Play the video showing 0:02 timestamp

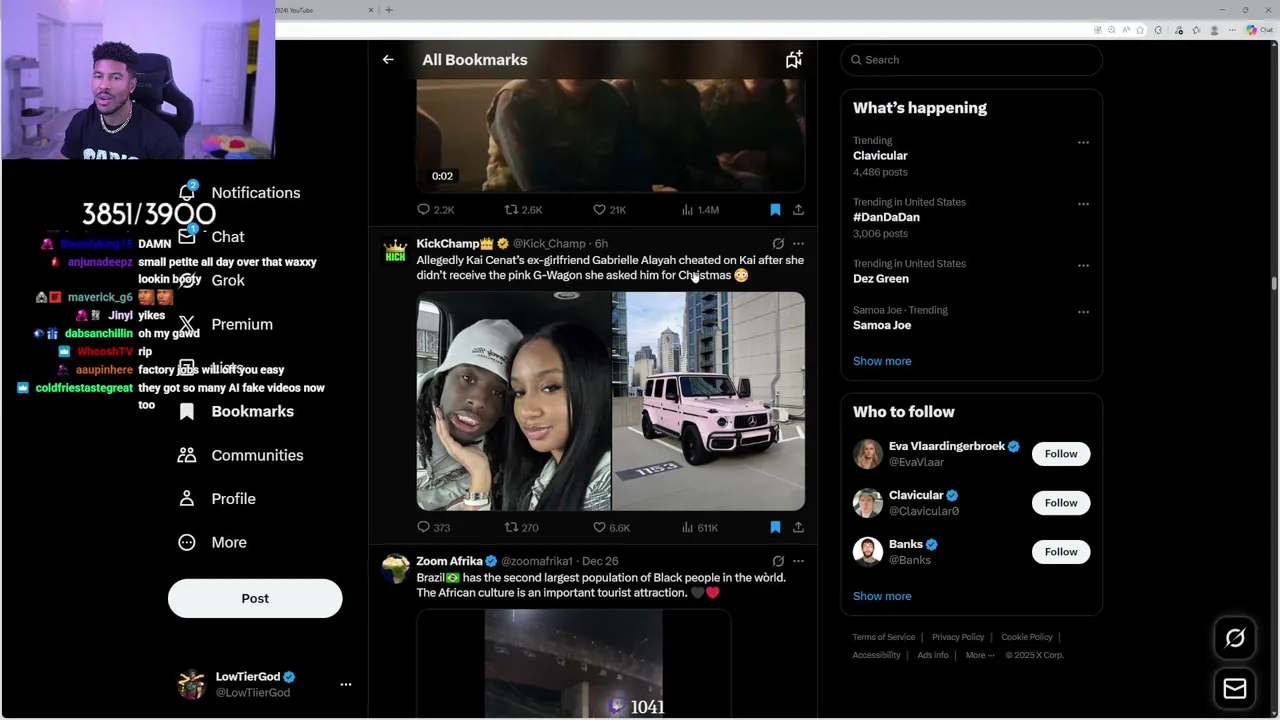[x=610, y=135]
